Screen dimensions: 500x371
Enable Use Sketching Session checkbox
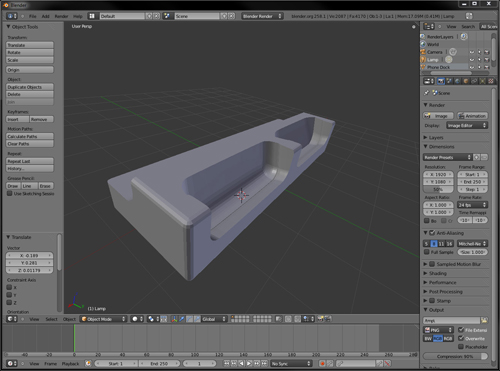pyautogui.click(x=10, y=193)
